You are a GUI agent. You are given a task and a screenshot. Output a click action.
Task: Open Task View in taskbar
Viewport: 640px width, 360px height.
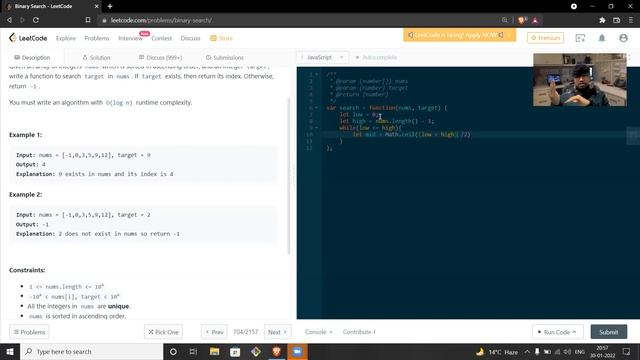(193, 351)
